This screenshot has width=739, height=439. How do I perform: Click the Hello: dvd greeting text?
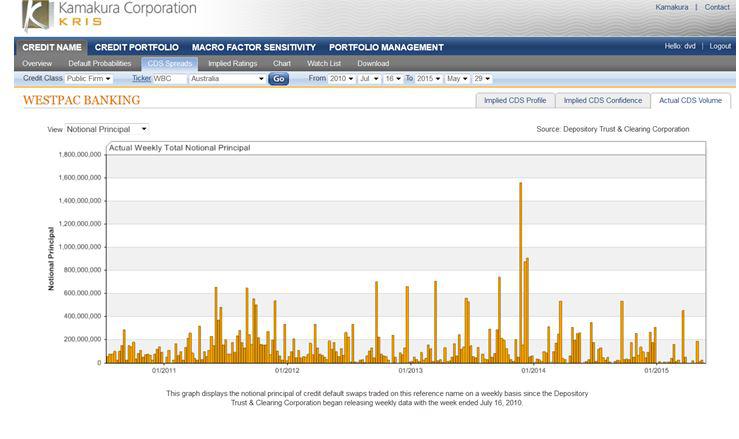click(x=680, y=46)
